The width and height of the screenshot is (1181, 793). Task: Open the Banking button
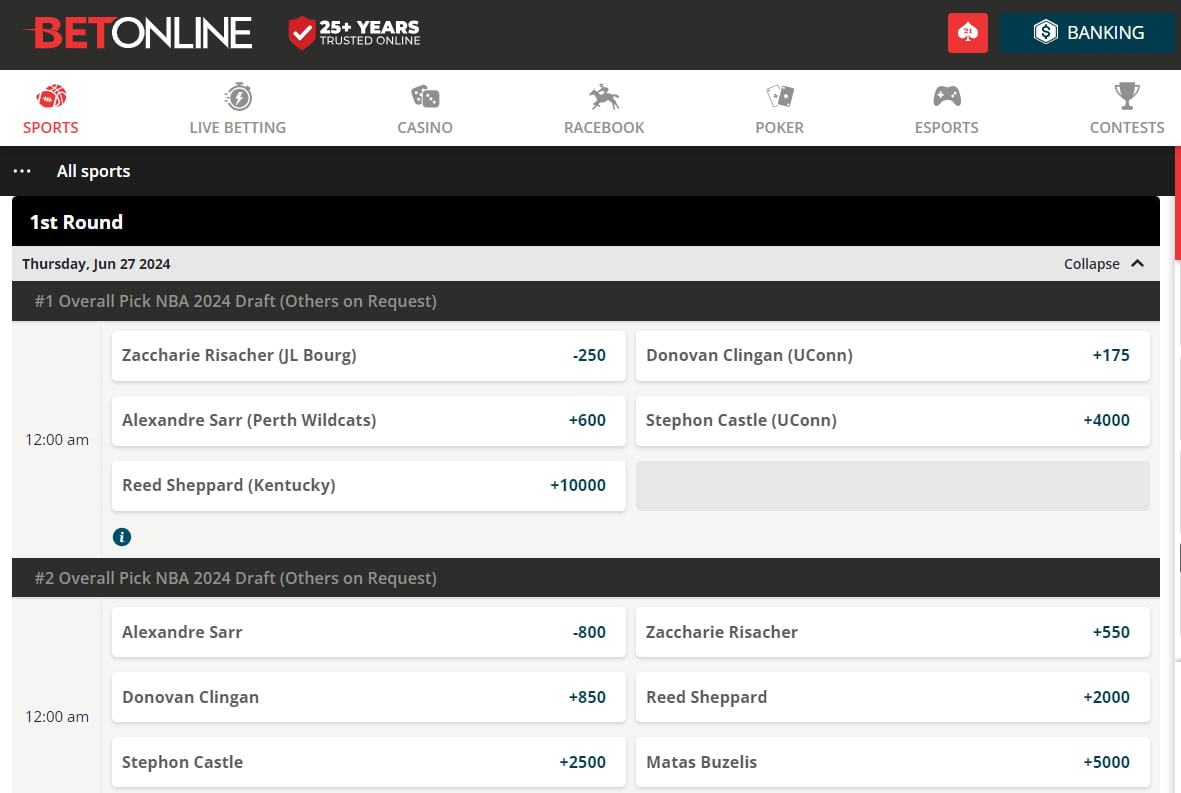(x=1088, y=32)
